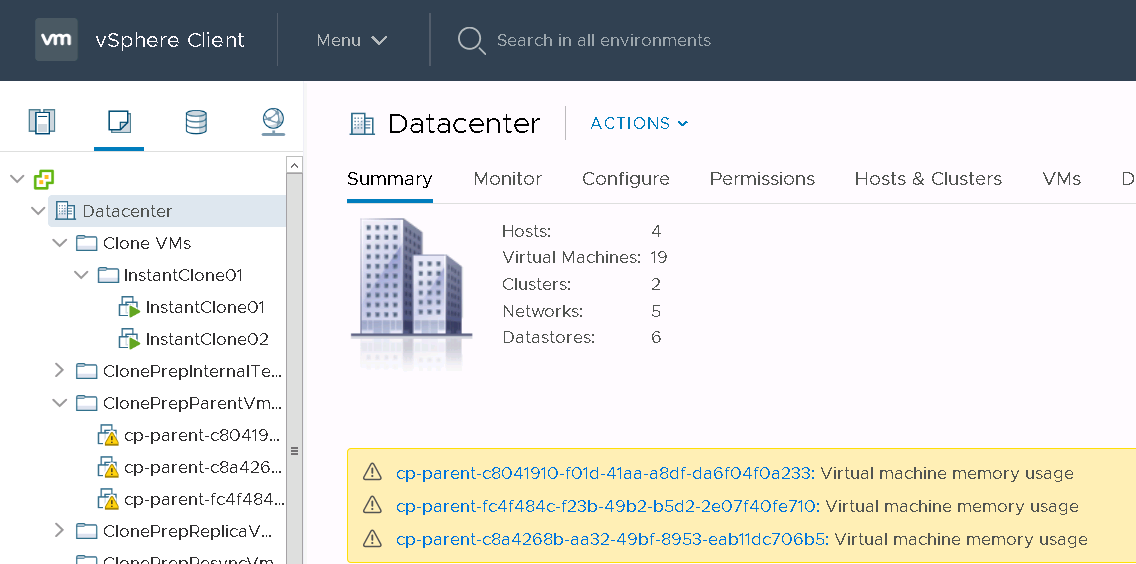The image size is (1136, 564).
Task: Click the Datacenter icon in the tree
Action: (x=65, y=211)
